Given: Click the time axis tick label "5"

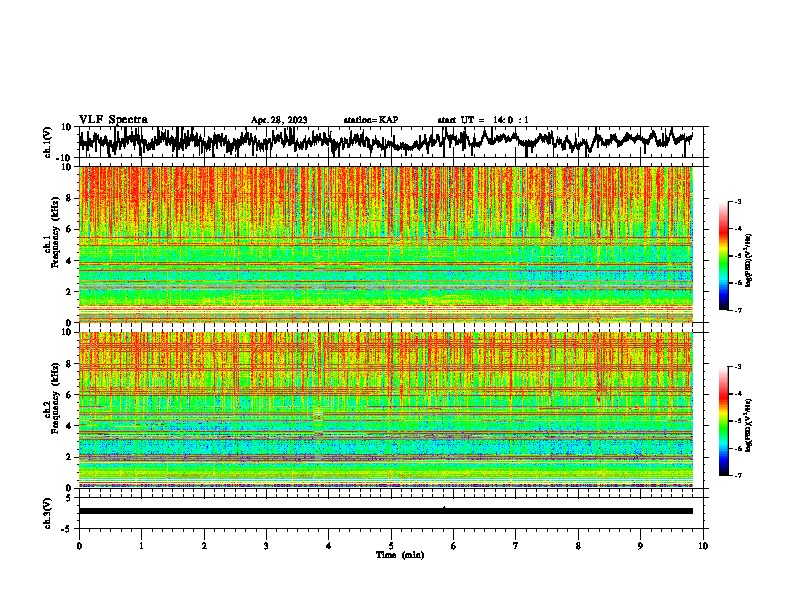Looking at the screenshot, I should [391, 546].
